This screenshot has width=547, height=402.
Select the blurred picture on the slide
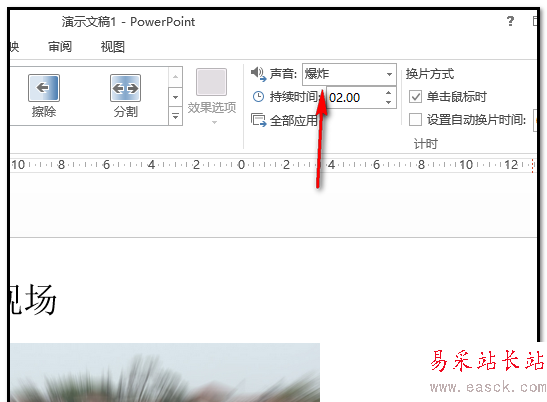tap(165, 372)
